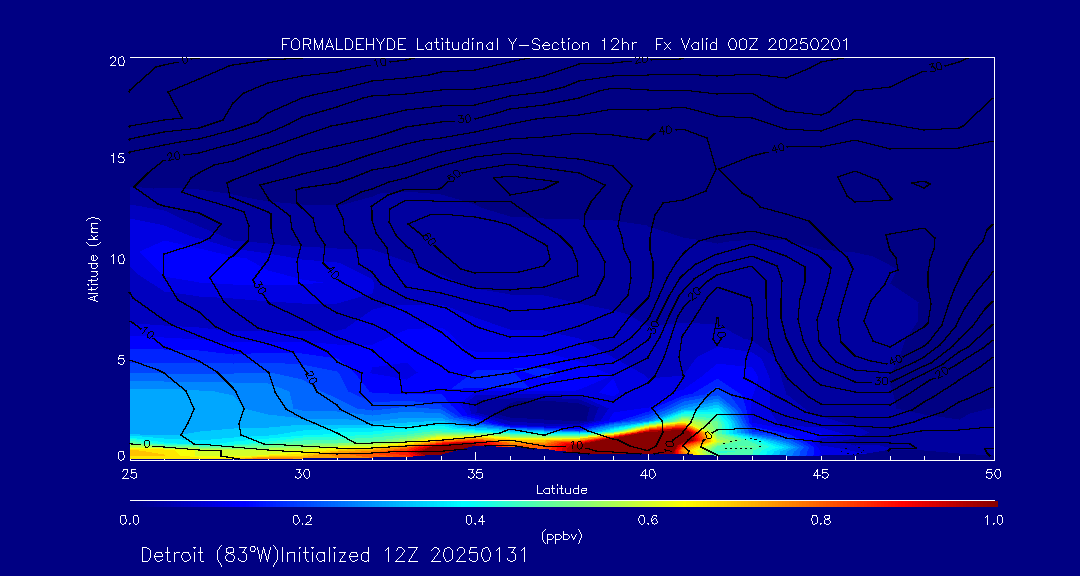The height and width of the screenshot is (576, 1080).
Task: Click the "Altitude (km)" vertical axis label
Action: (x=92, y=258)
